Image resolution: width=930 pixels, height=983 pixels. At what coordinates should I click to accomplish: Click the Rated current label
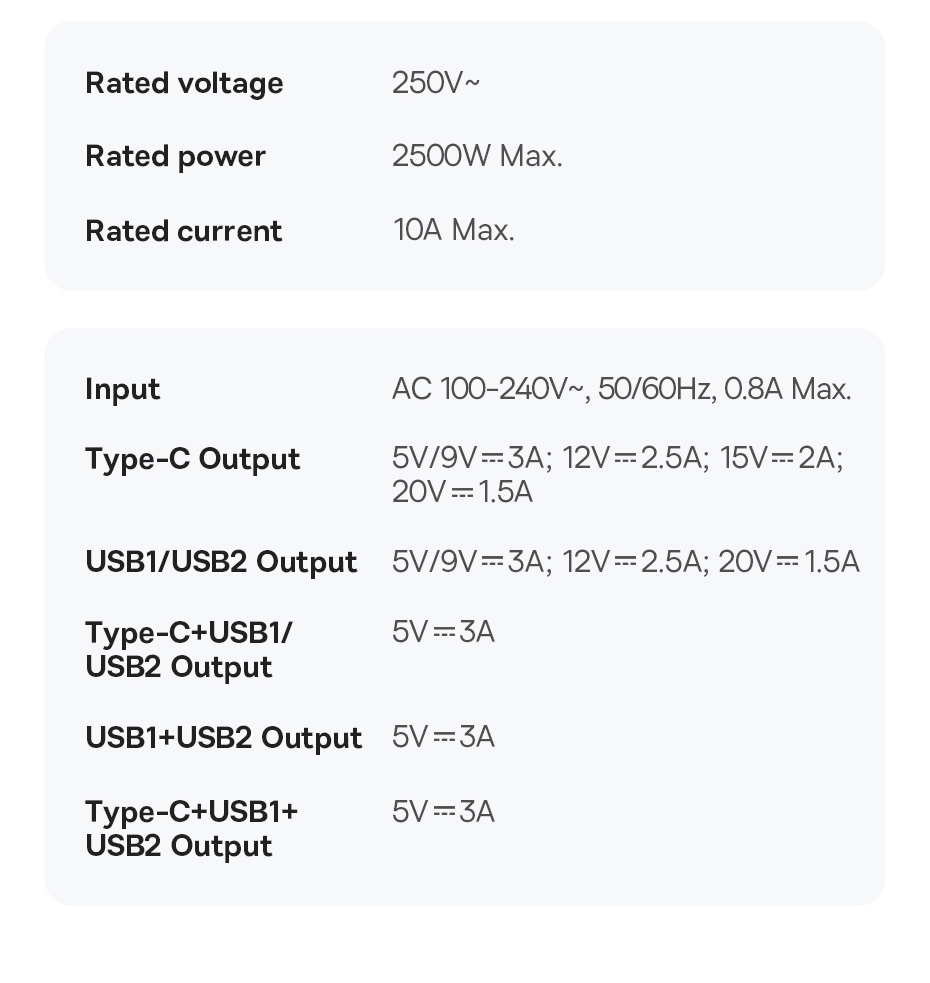[184, 231]
